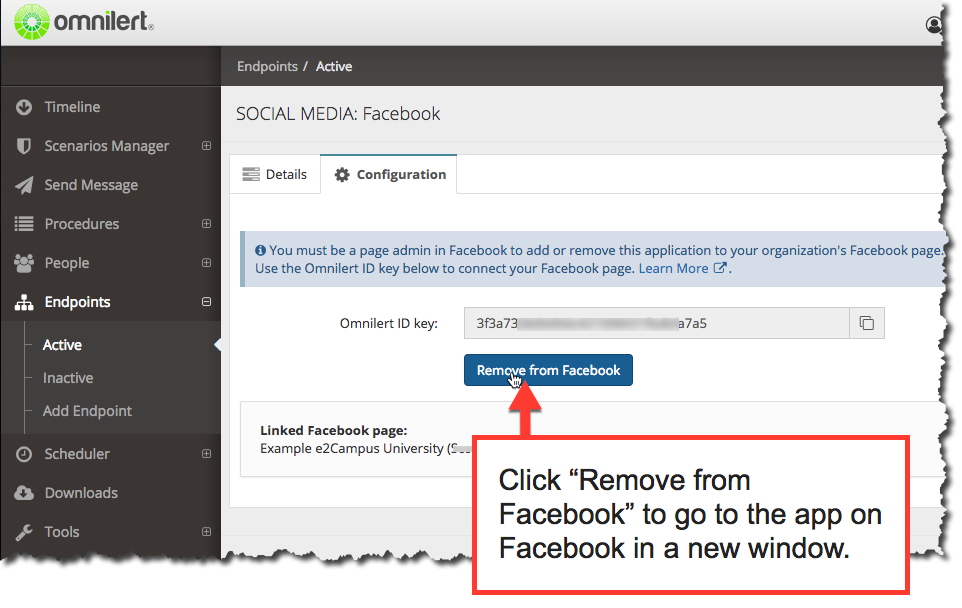The width and height of the screenshot is (962, 608).
Task: Expand the Scenarios Manager submenu
Action: (206, 146)
